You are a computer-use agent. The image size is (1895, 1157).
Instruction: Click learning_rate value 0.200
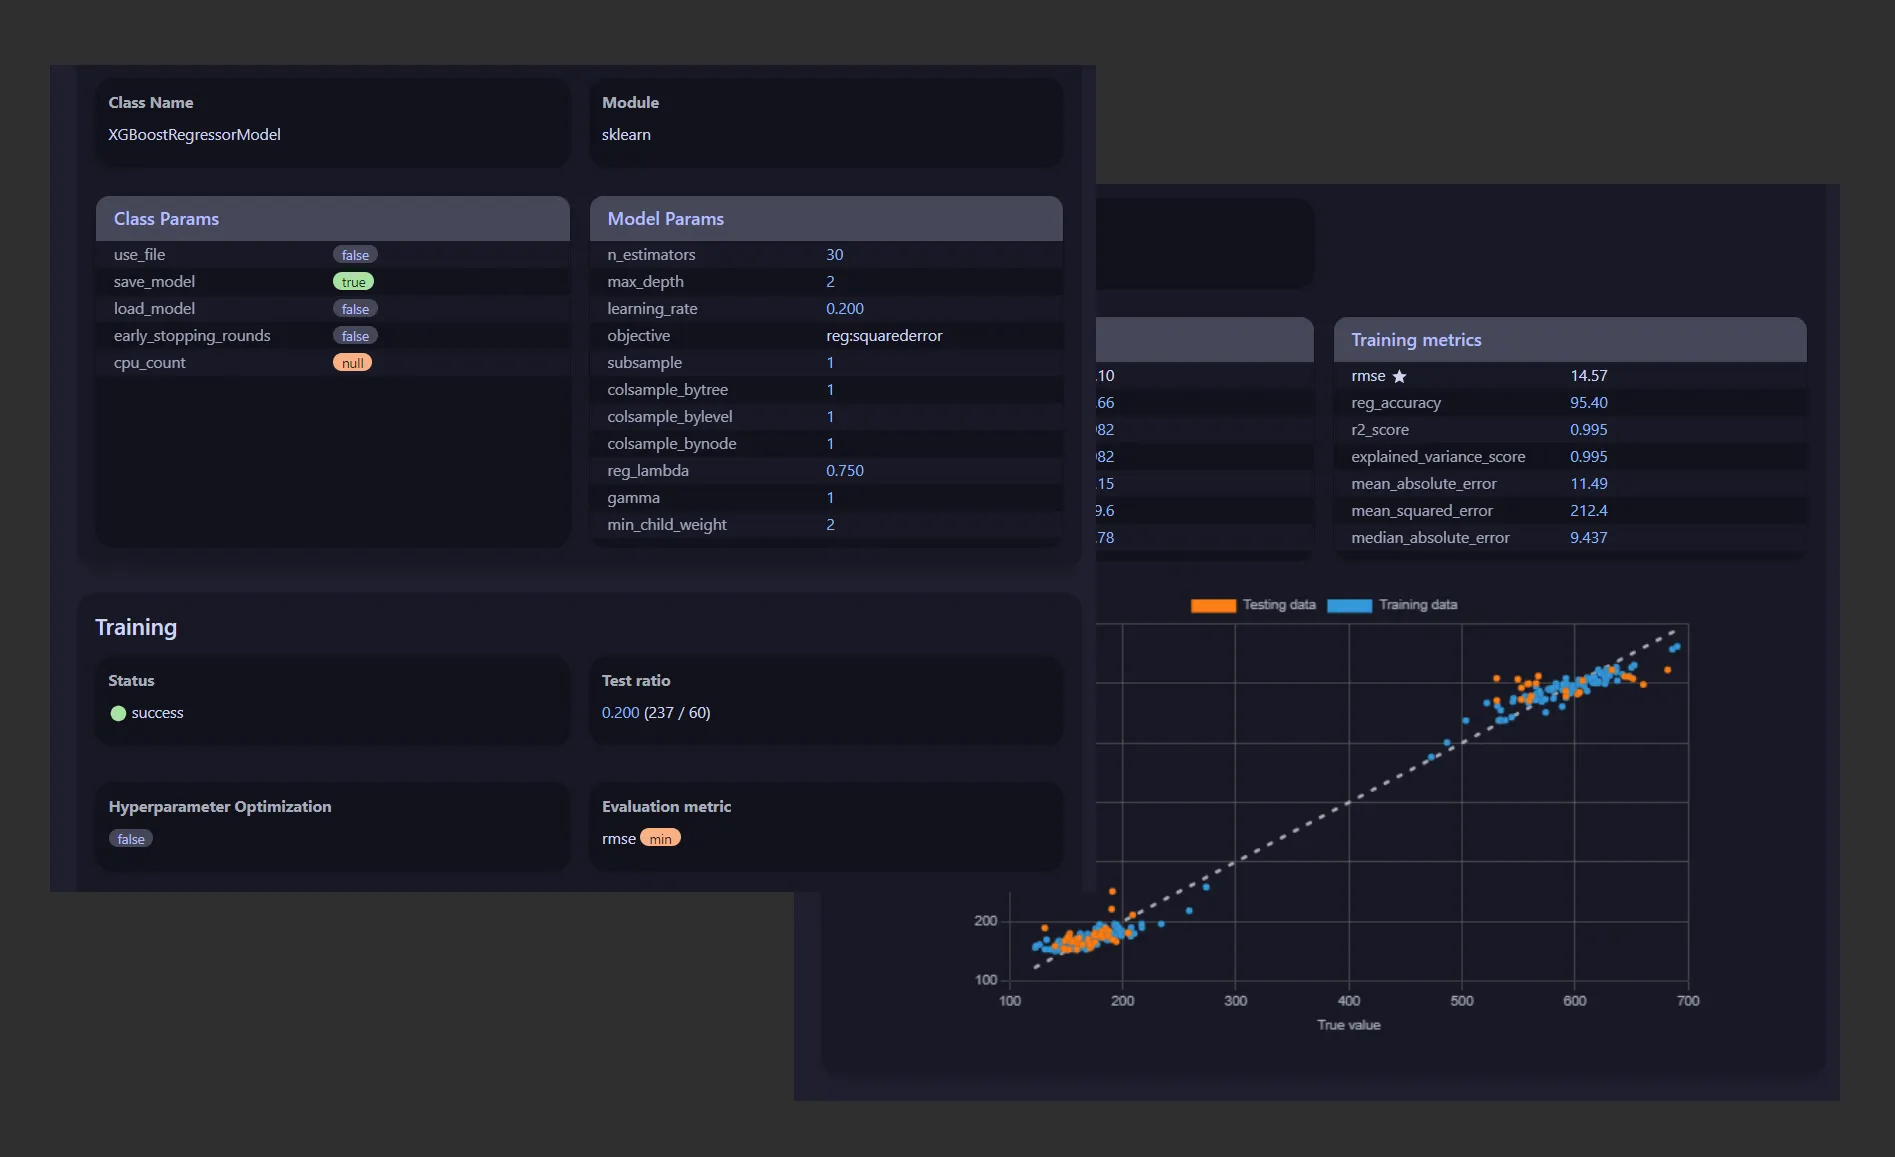tap(845, 309)
